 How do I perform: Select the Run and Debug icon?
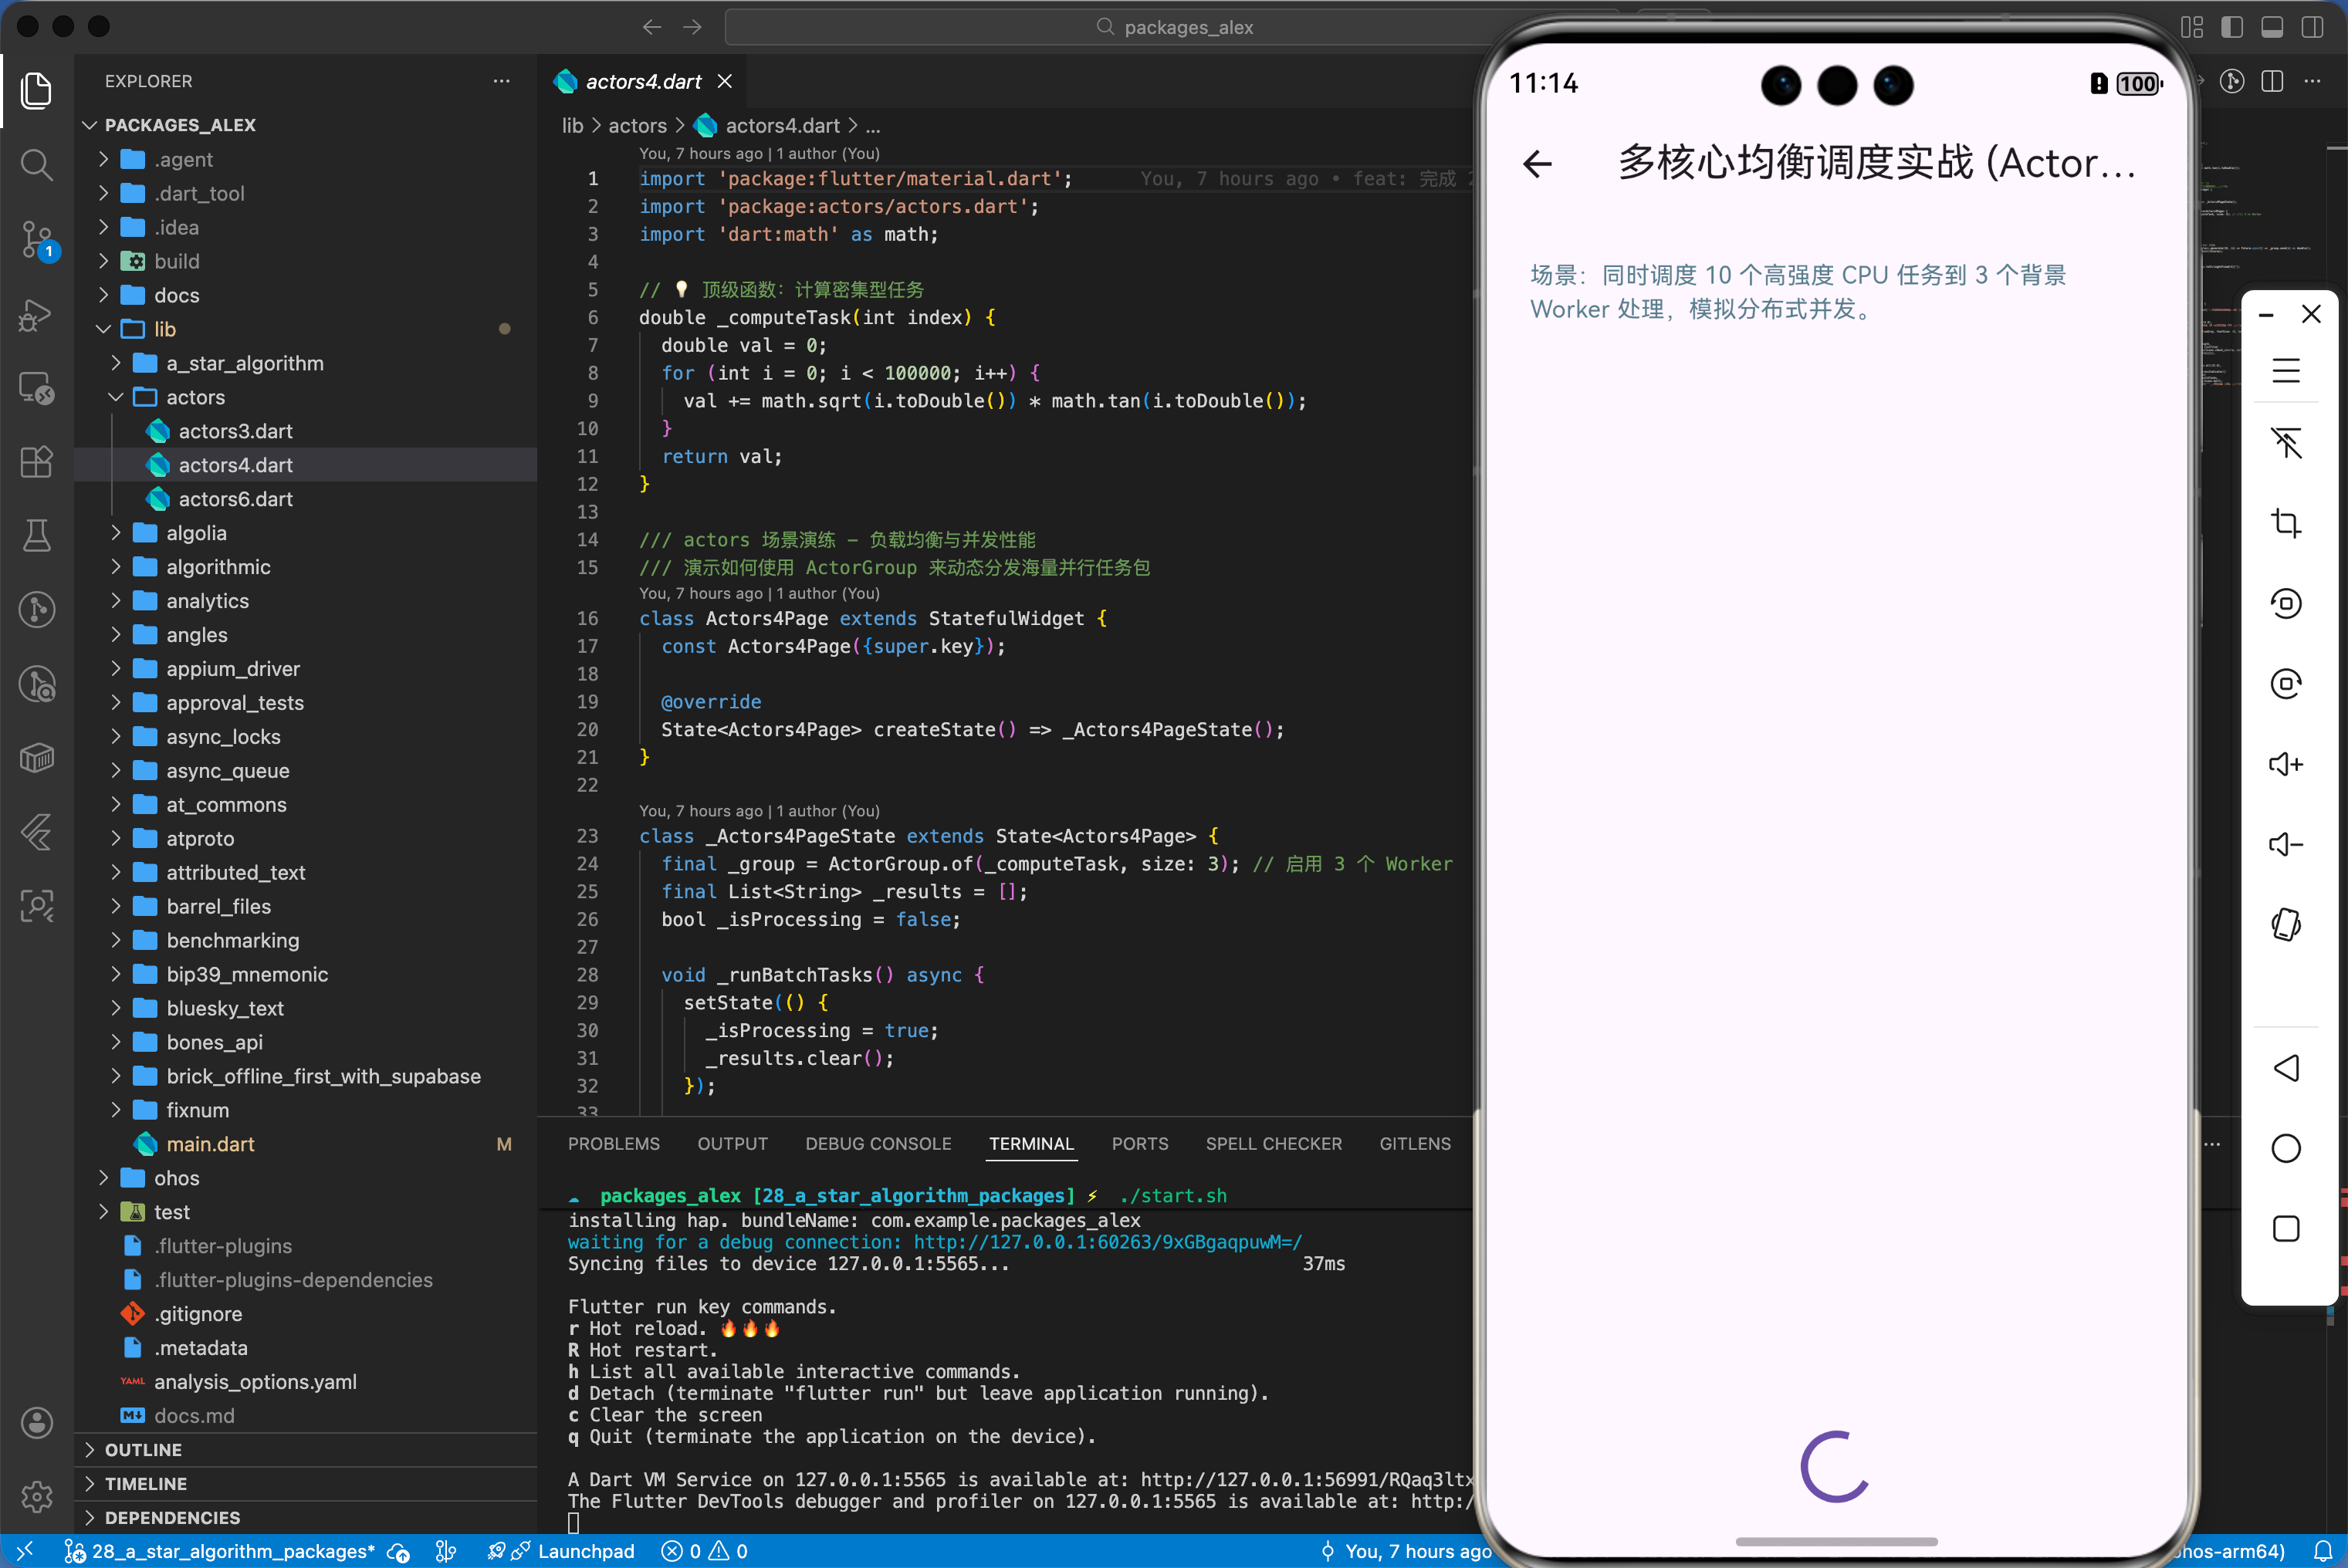pyautogui.click(x=37, y=315)
